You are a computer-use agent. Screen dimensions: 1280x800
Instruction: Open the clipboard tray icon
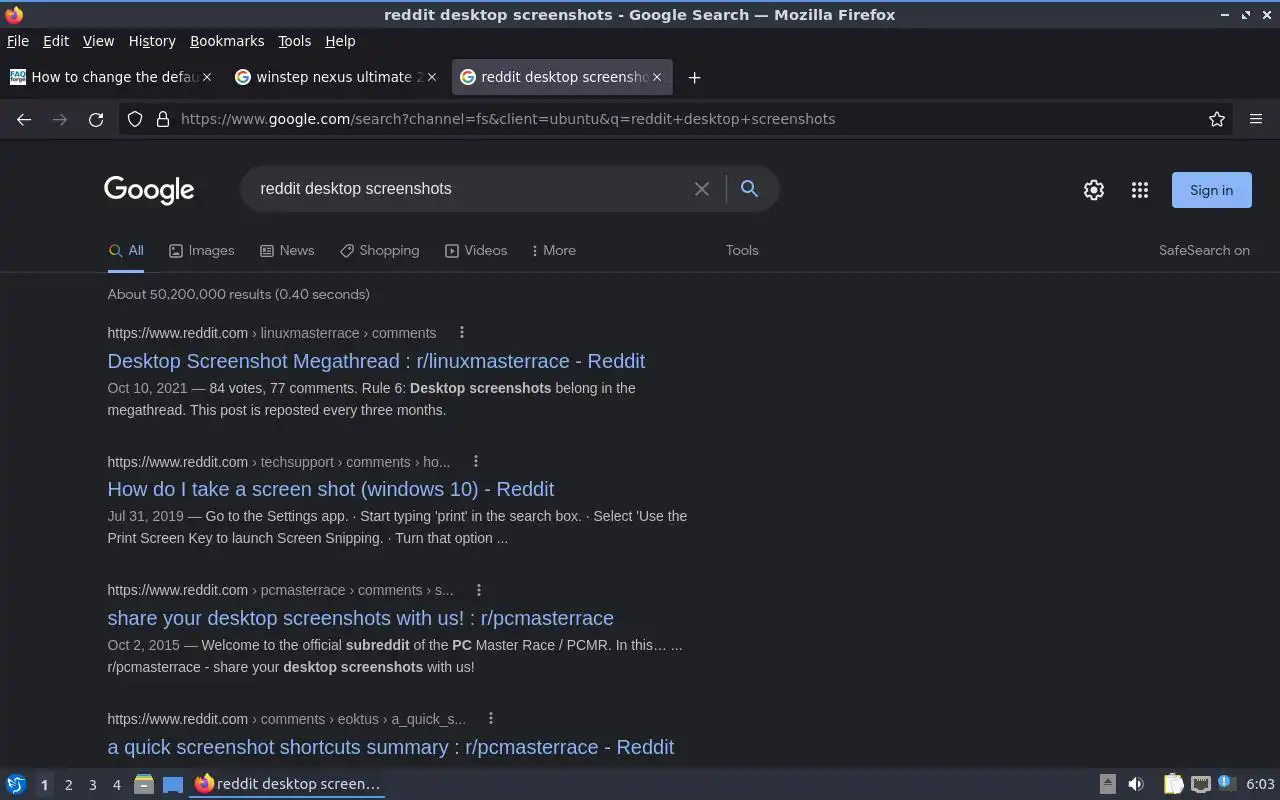point(1173,784)
